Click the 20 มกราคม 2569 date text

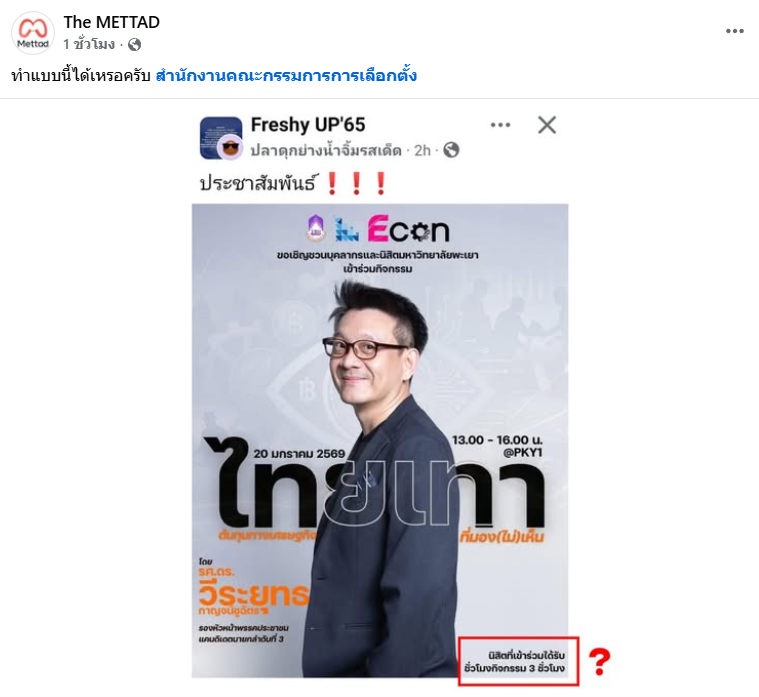point(299,454)
